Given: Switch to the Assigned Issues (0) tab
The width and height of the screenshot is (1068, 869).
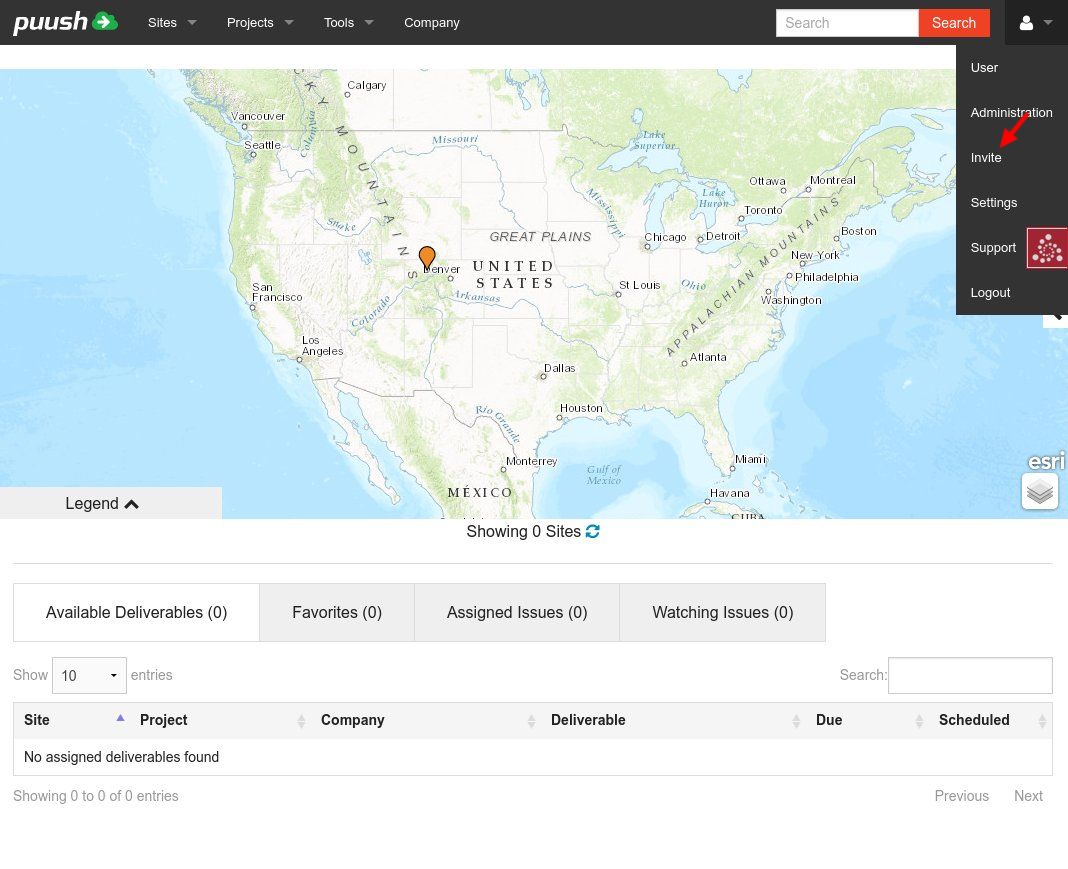Looking at the screenshot, I should tap(517, 612).
